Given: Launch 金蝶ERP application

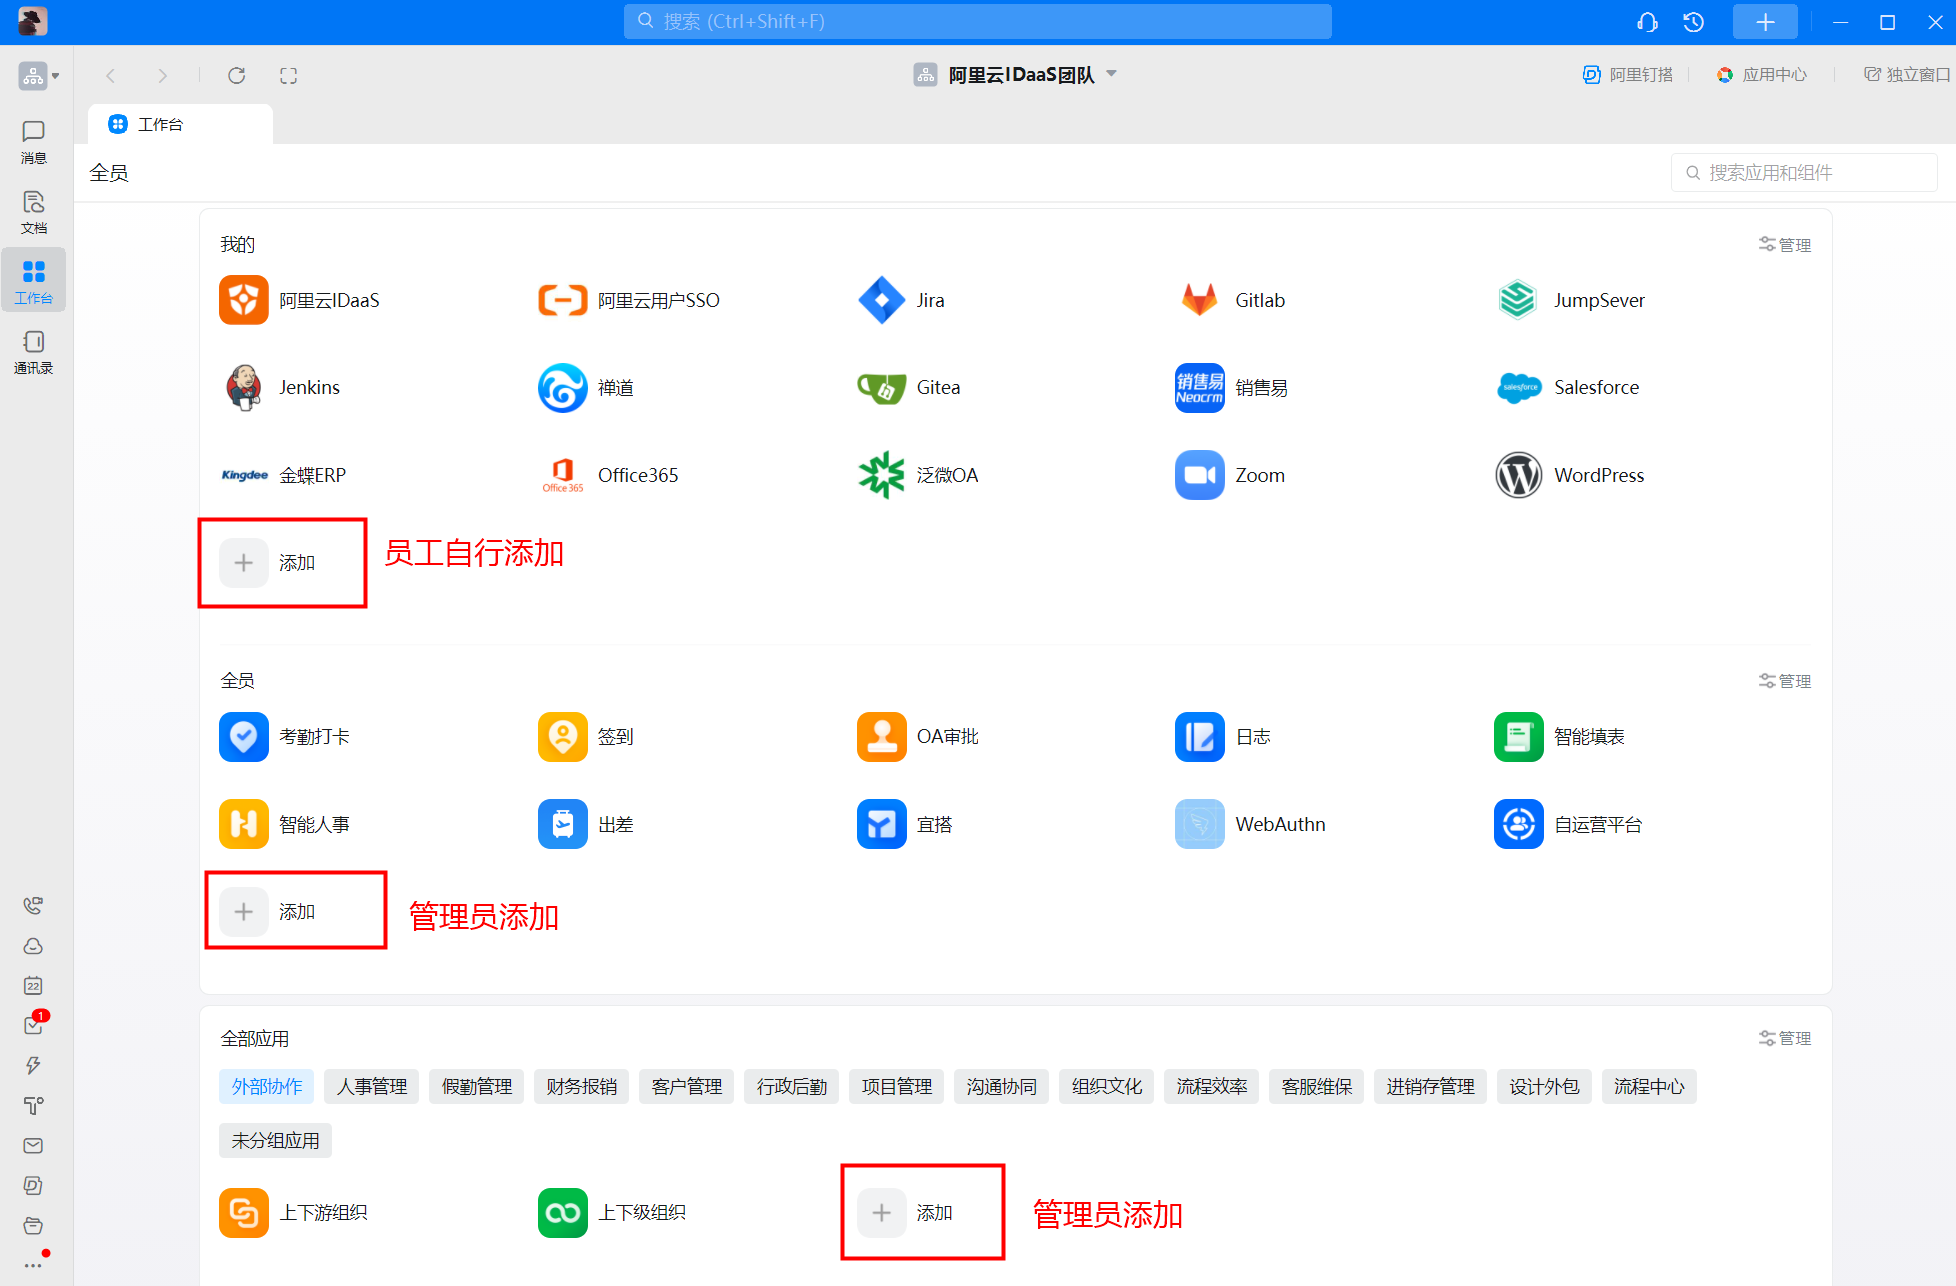Looking at the screenshot, I should pyautogui.click(x=283, y=475).
